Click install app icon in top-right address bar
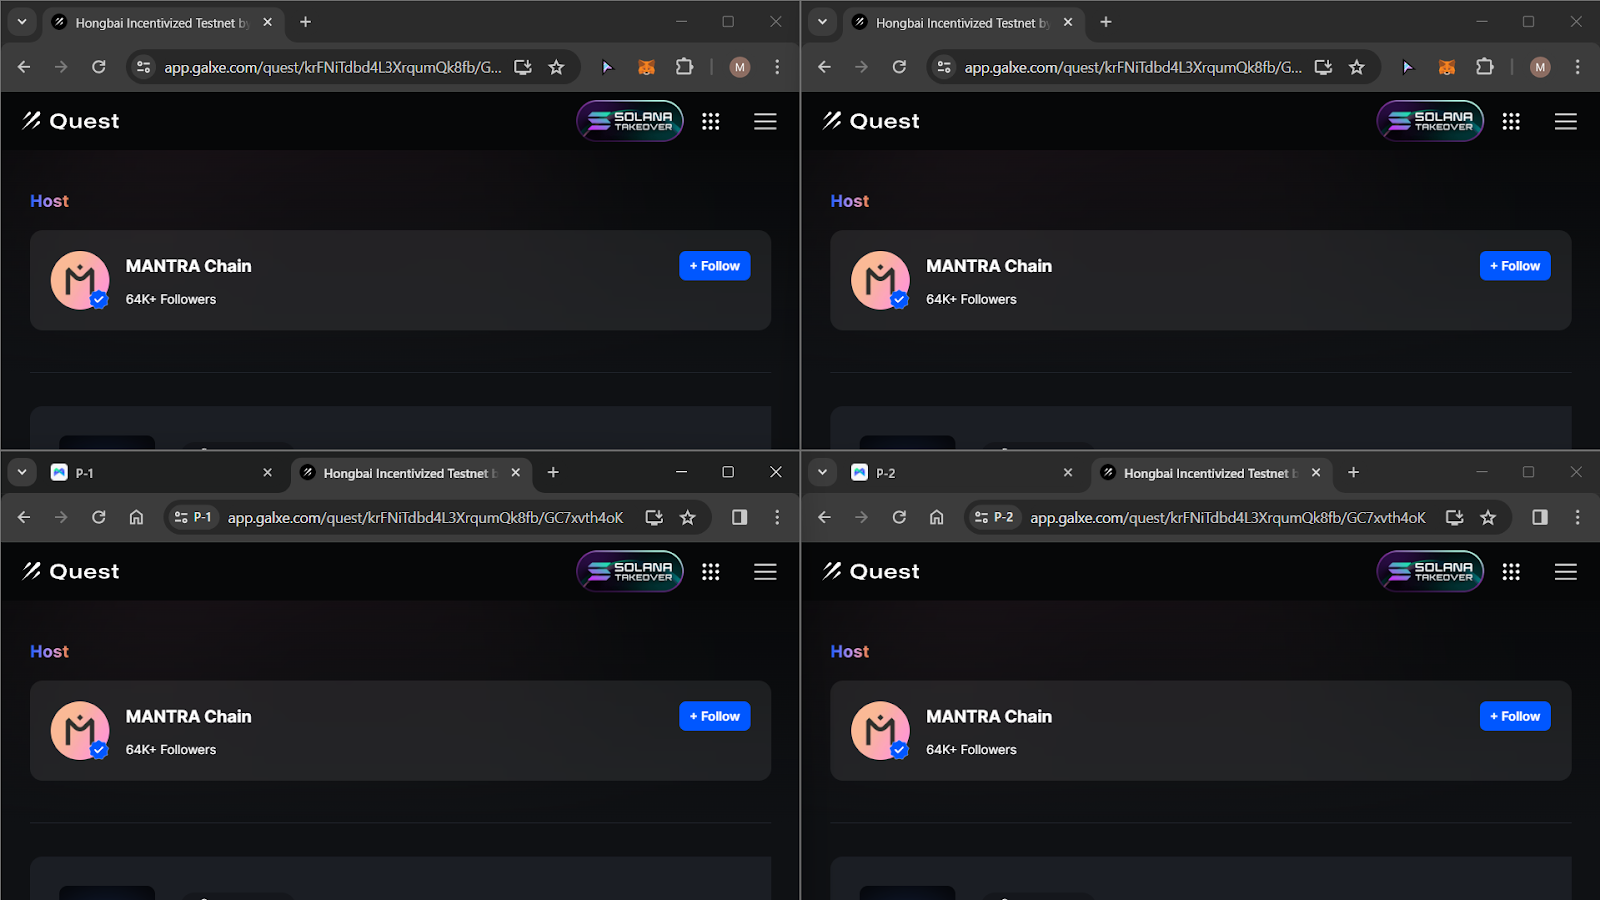 pos(1323,67)
